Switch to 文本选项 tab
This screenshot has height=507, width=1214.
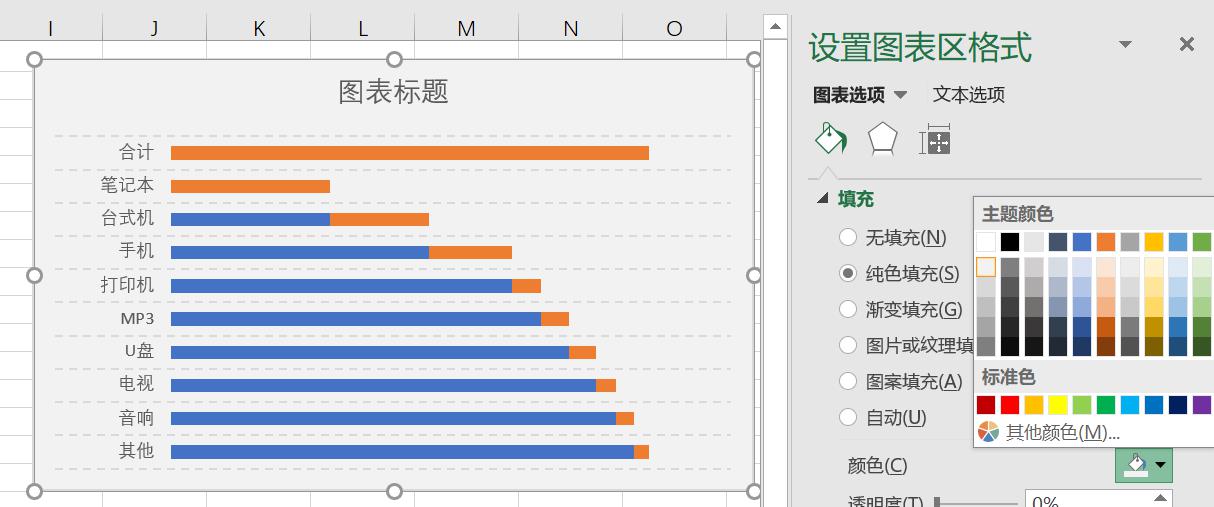pos(969,95)
